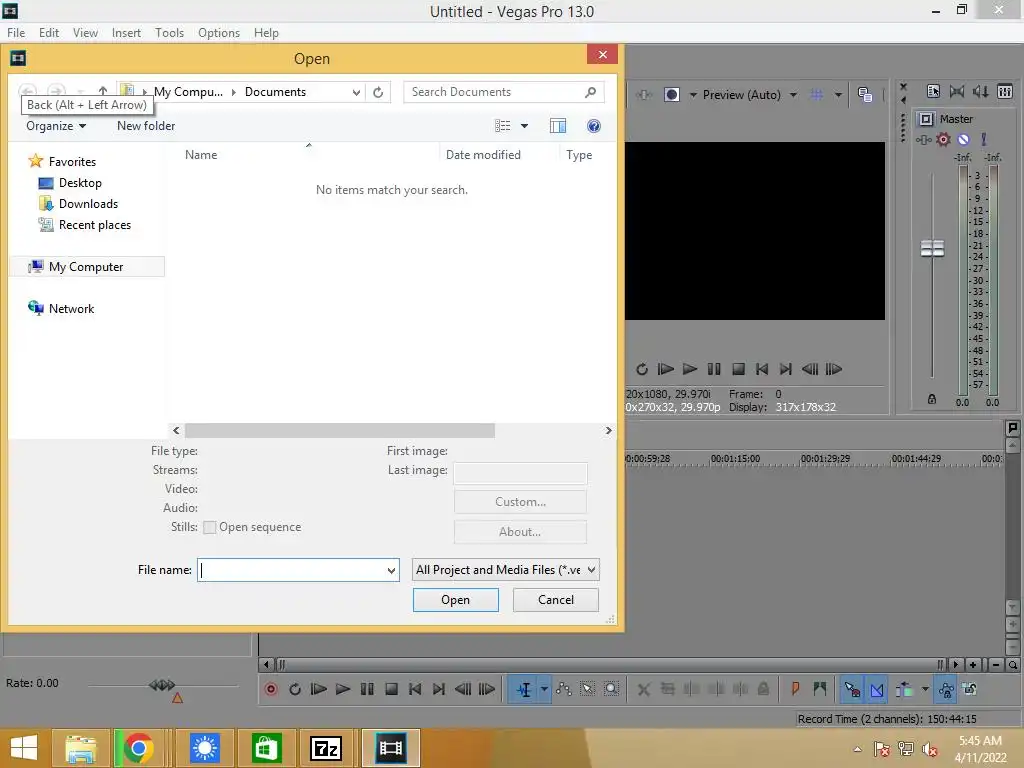The height and width of the screenshot is (768, 1024).
Task: Click Stop in the video preview transport
Action: (x=738, y=369)
